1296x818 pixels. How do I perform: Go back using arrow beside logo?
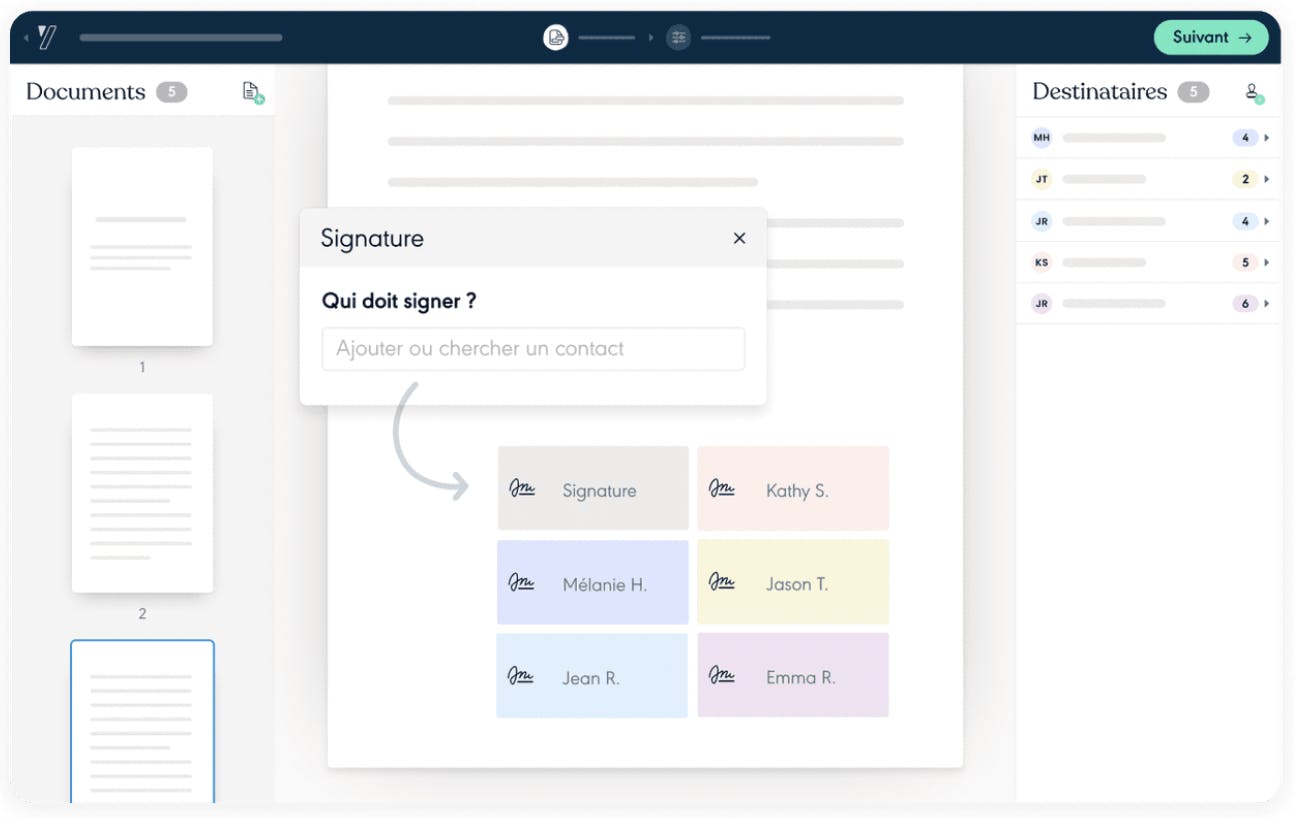[x=27, y=38]
